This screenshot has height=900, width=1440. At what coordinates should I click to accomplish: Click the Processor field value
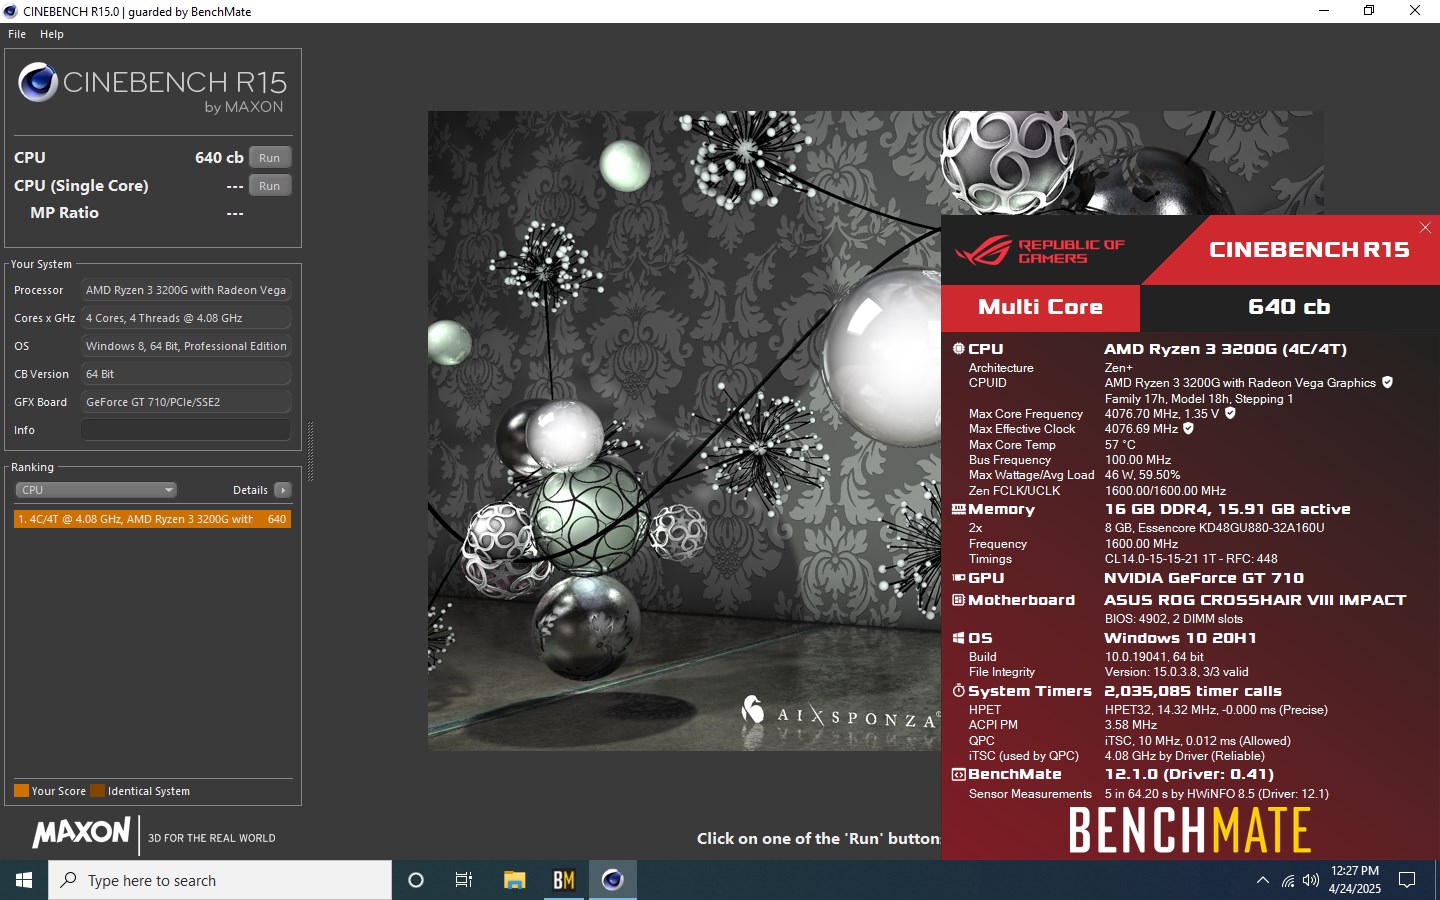[186, 290]
